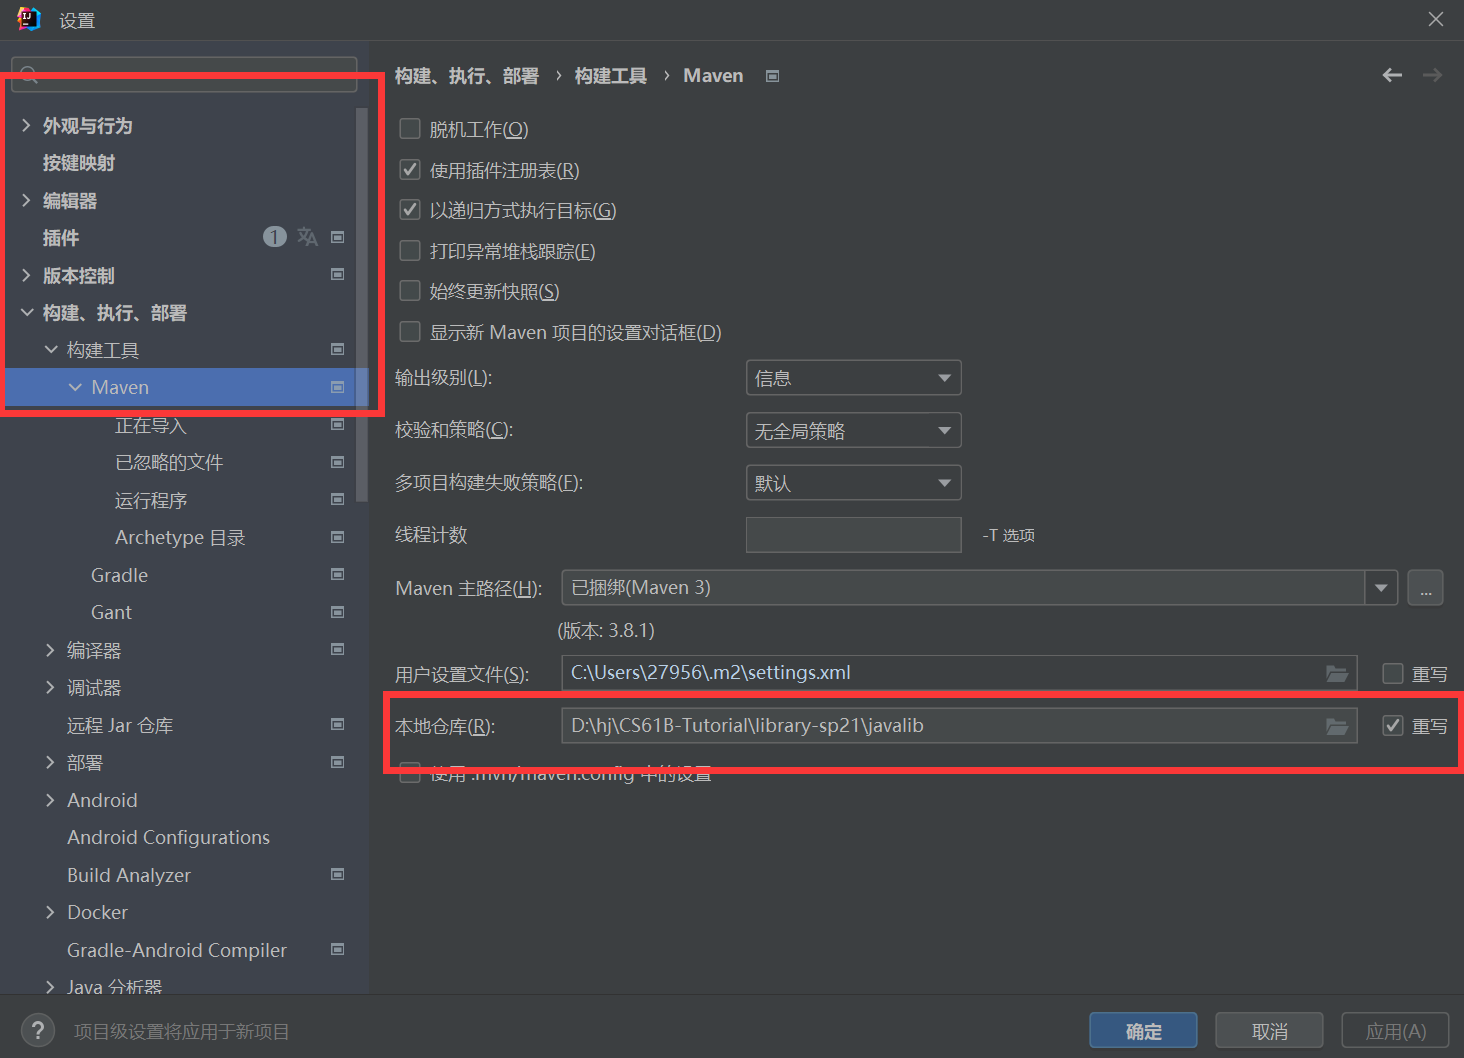Click the project-level icon on 版本控制 row
The height and width of the screenshot is (1058, 1464).
tap(338, 274)
